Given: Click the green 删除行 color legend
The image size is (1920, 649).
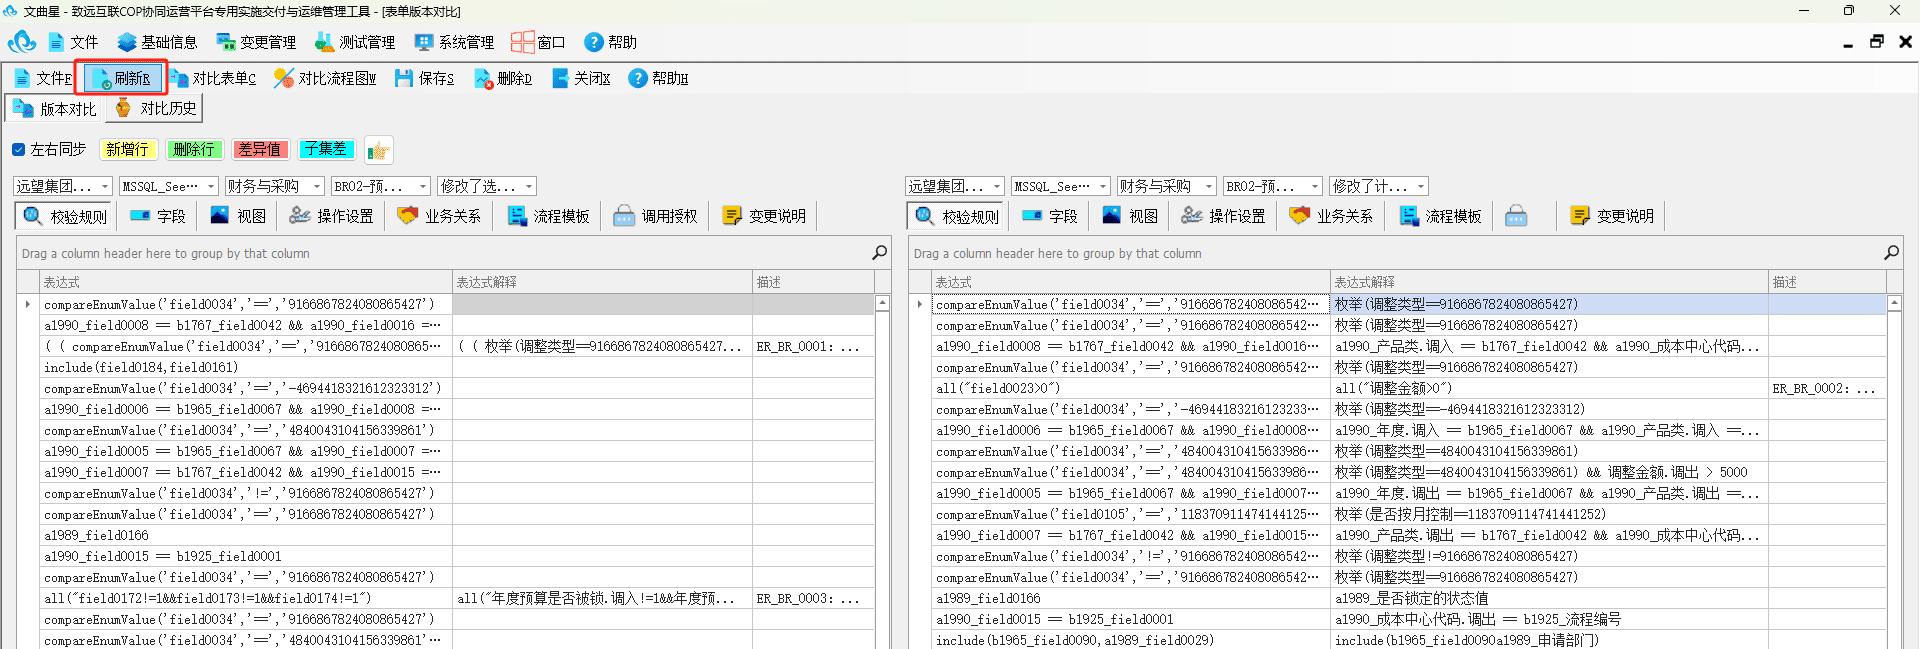Looking at the screenshot, I should [x=193, y=149].
